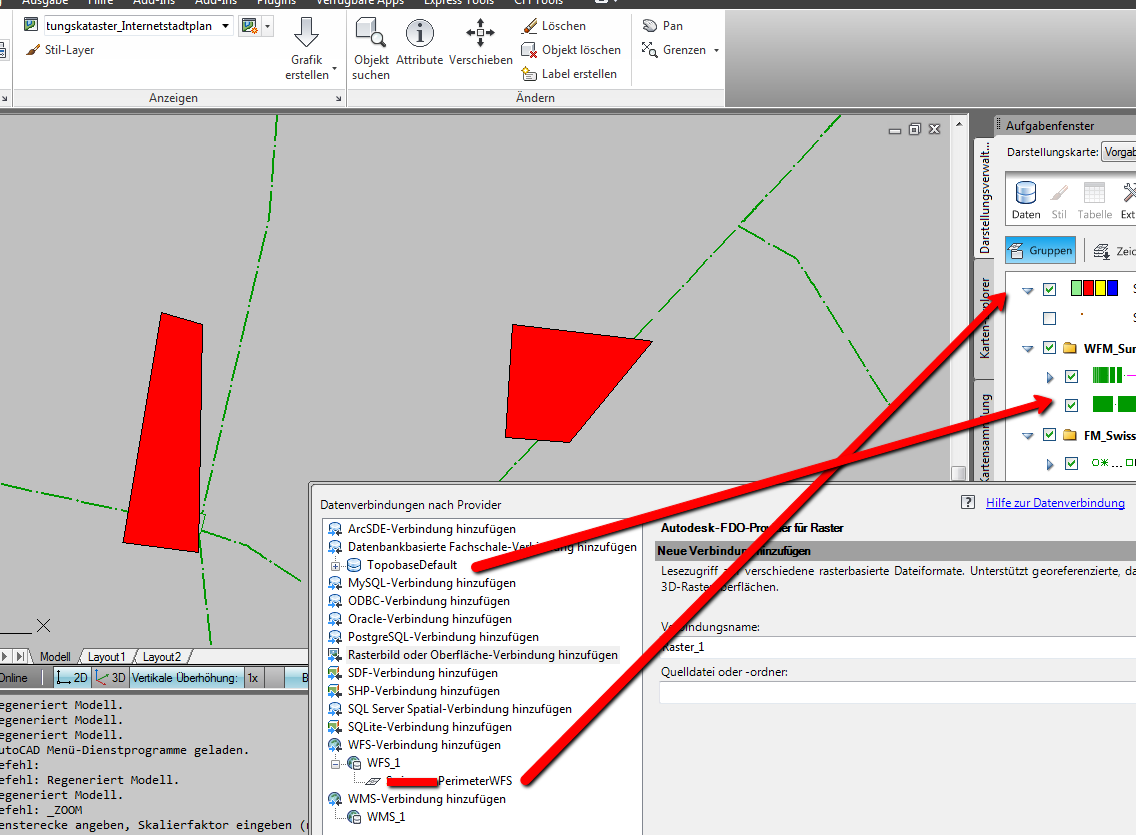1136x835 pixels.
Task: Click the Stil-Layer brush tool
Action: pos(60,50)
